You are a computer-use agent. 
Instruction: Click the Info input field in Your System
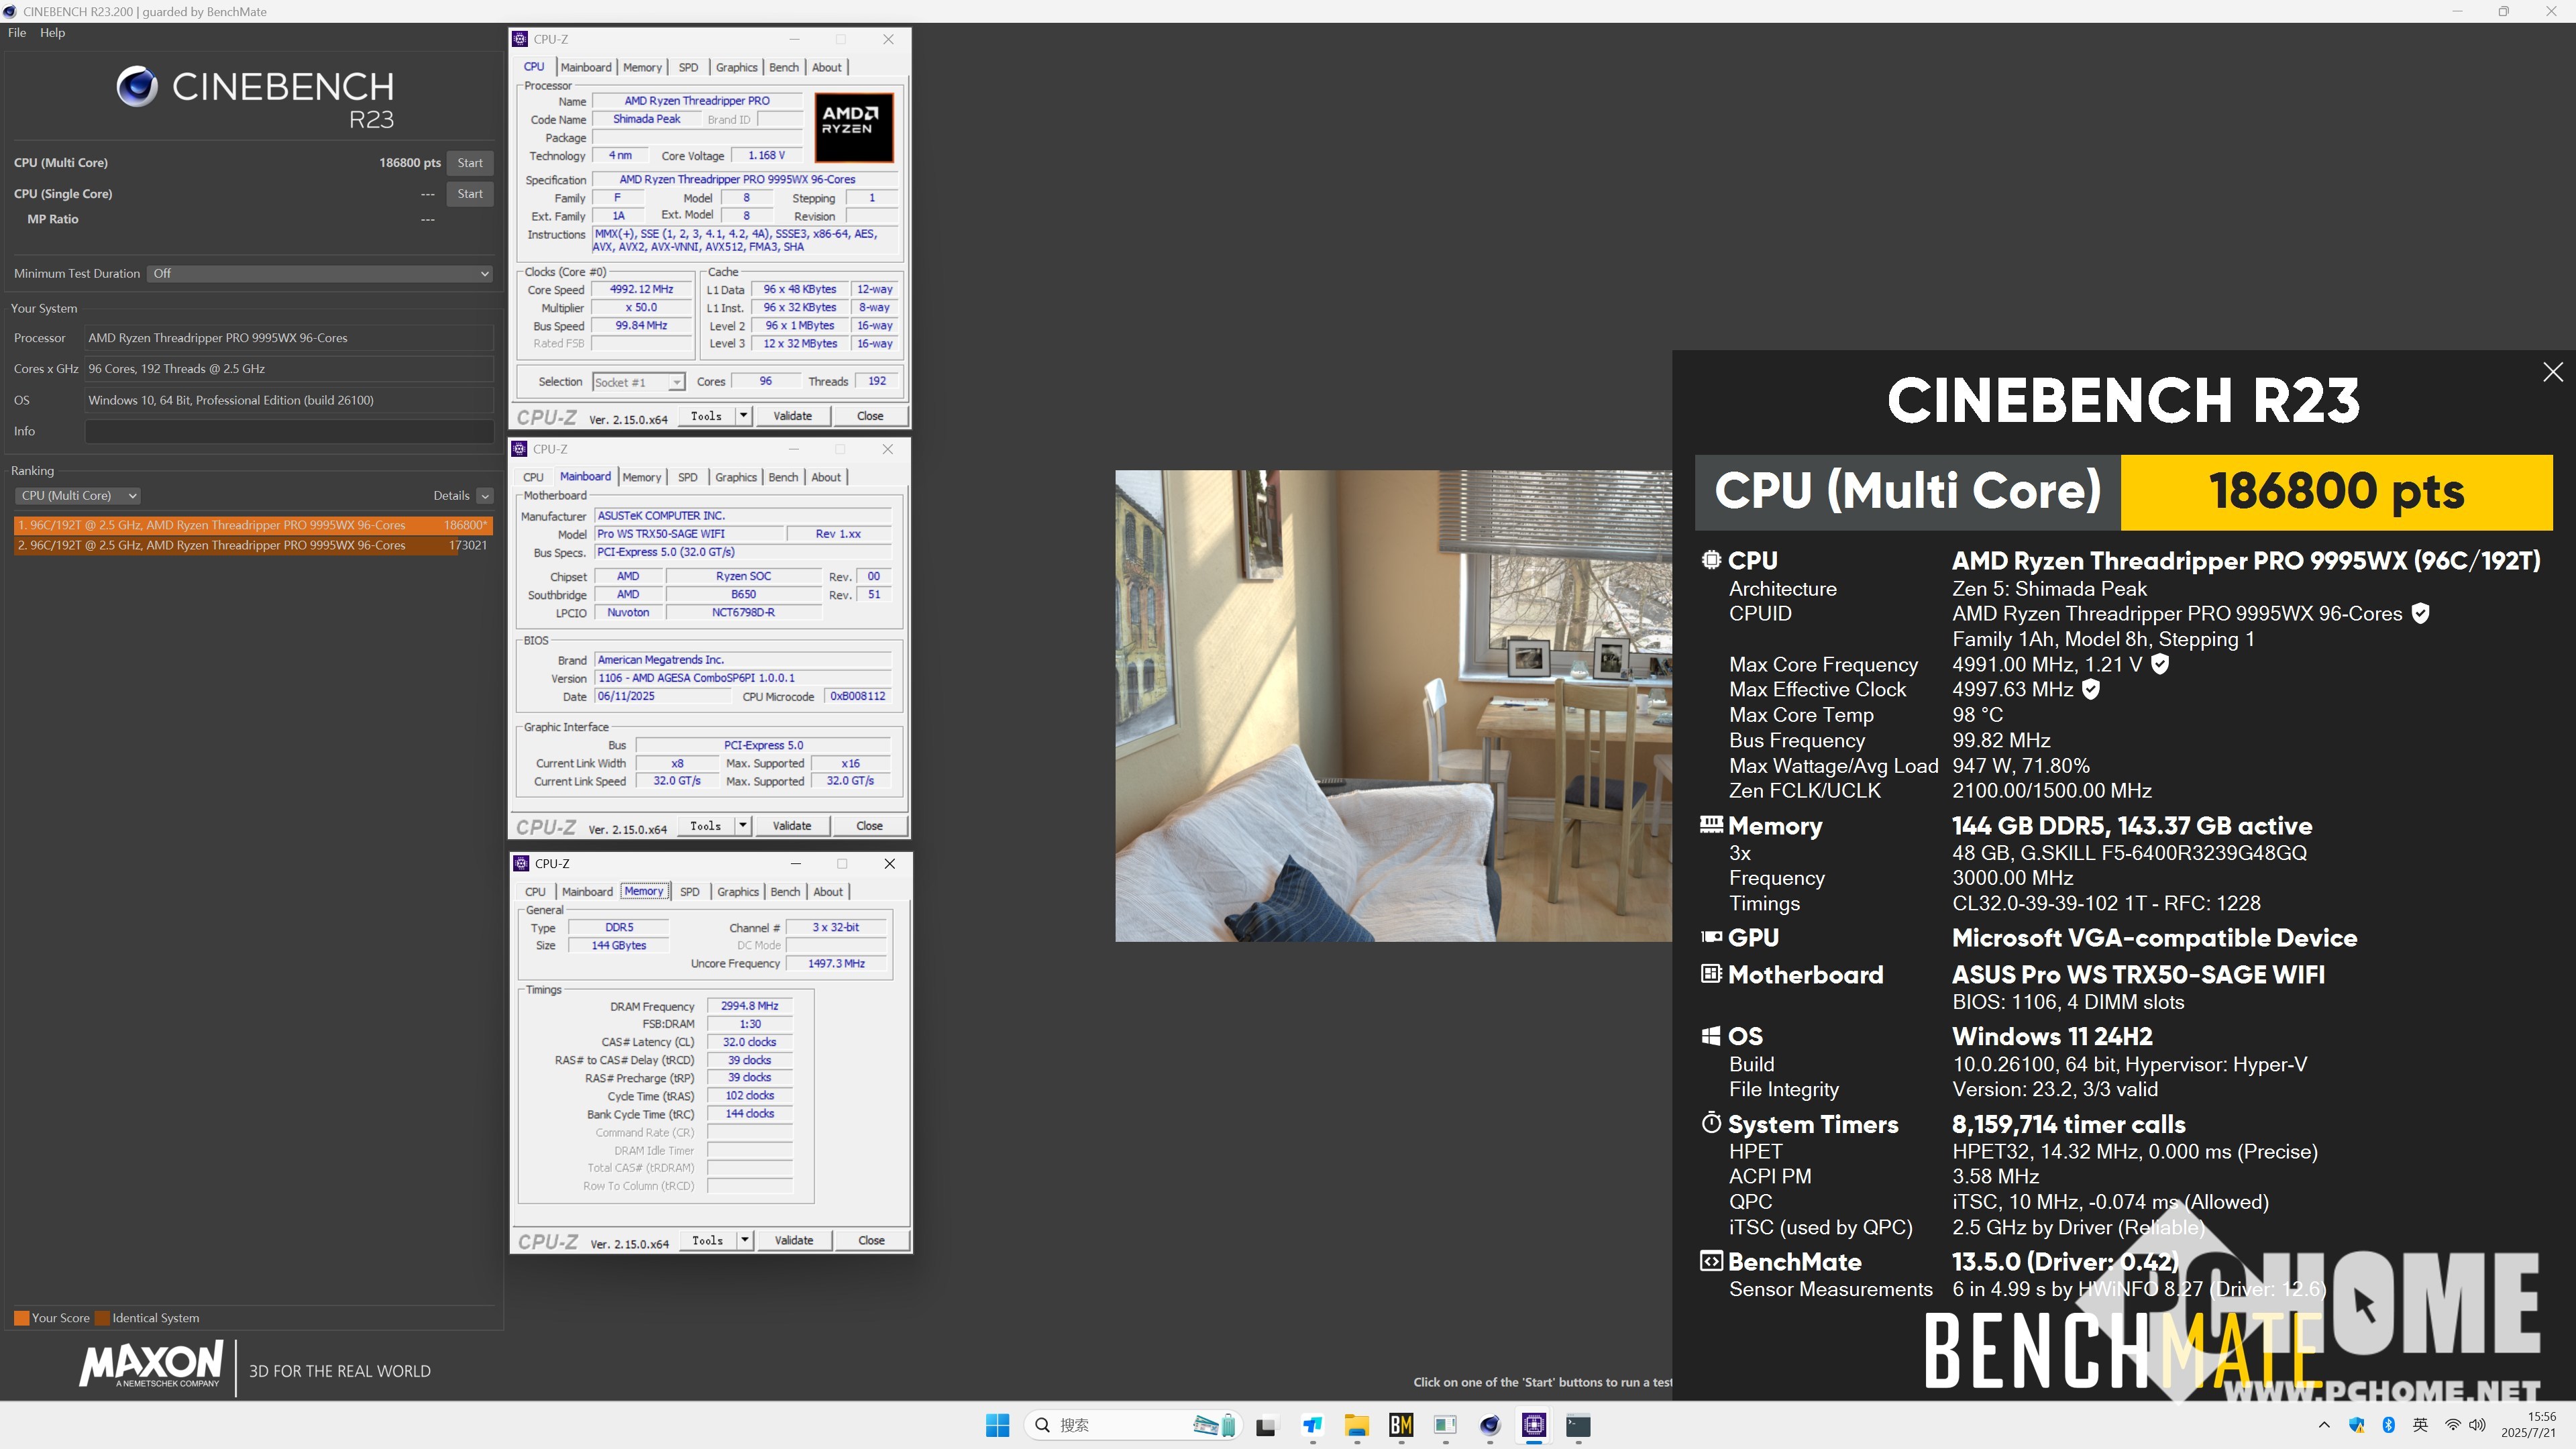(x=289, y=431)
